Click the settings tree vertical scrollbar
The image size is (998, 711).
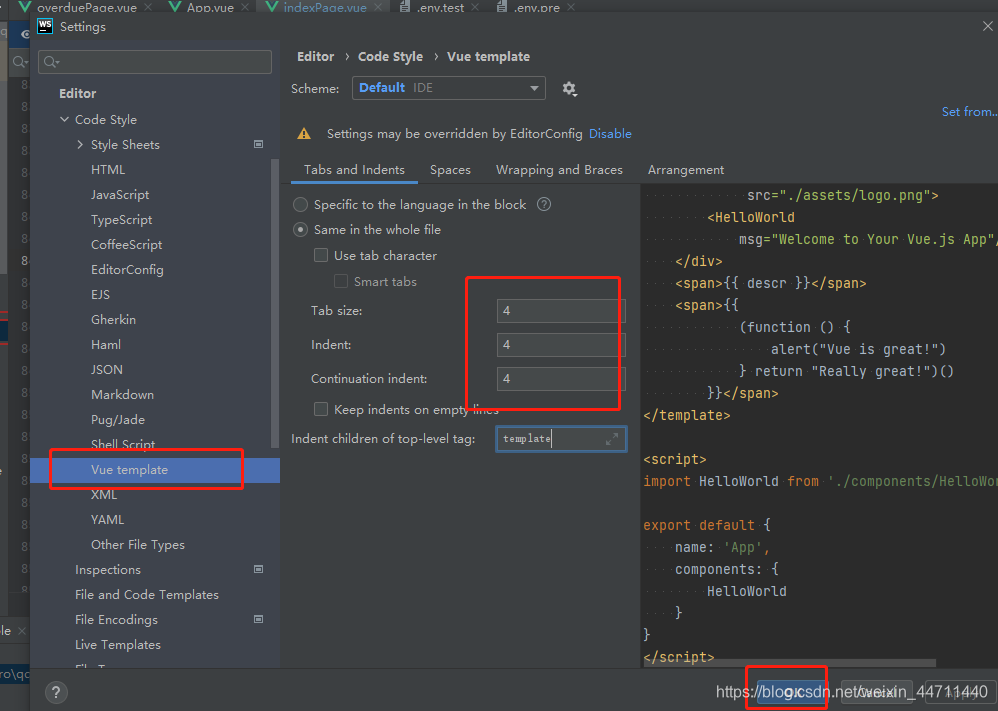point(275,302)
